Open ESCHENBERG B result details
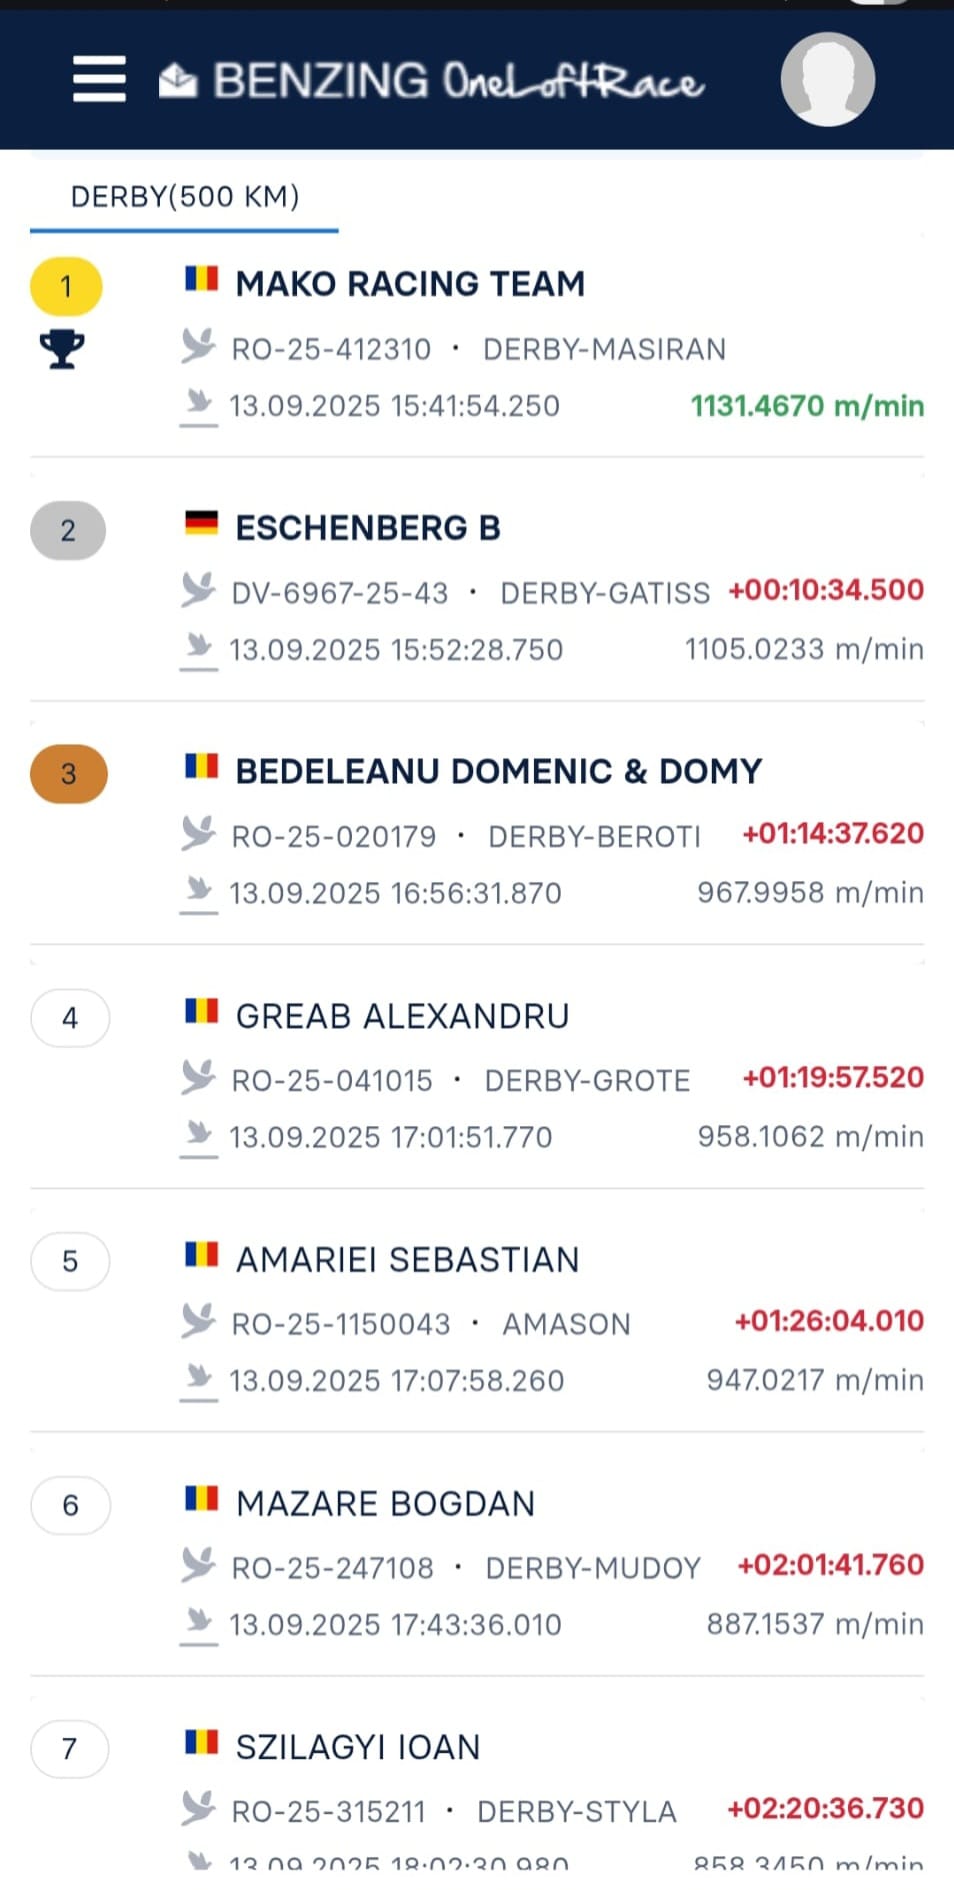This screenshot has width=954, height=1890. (x=368, y=528)
